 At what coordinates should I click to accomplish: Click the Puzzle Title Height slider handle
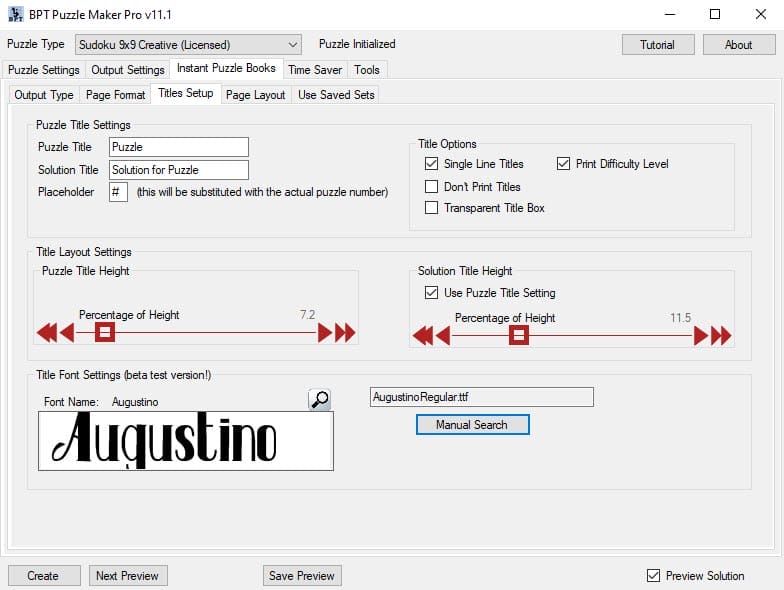click(x=104, y=332)
